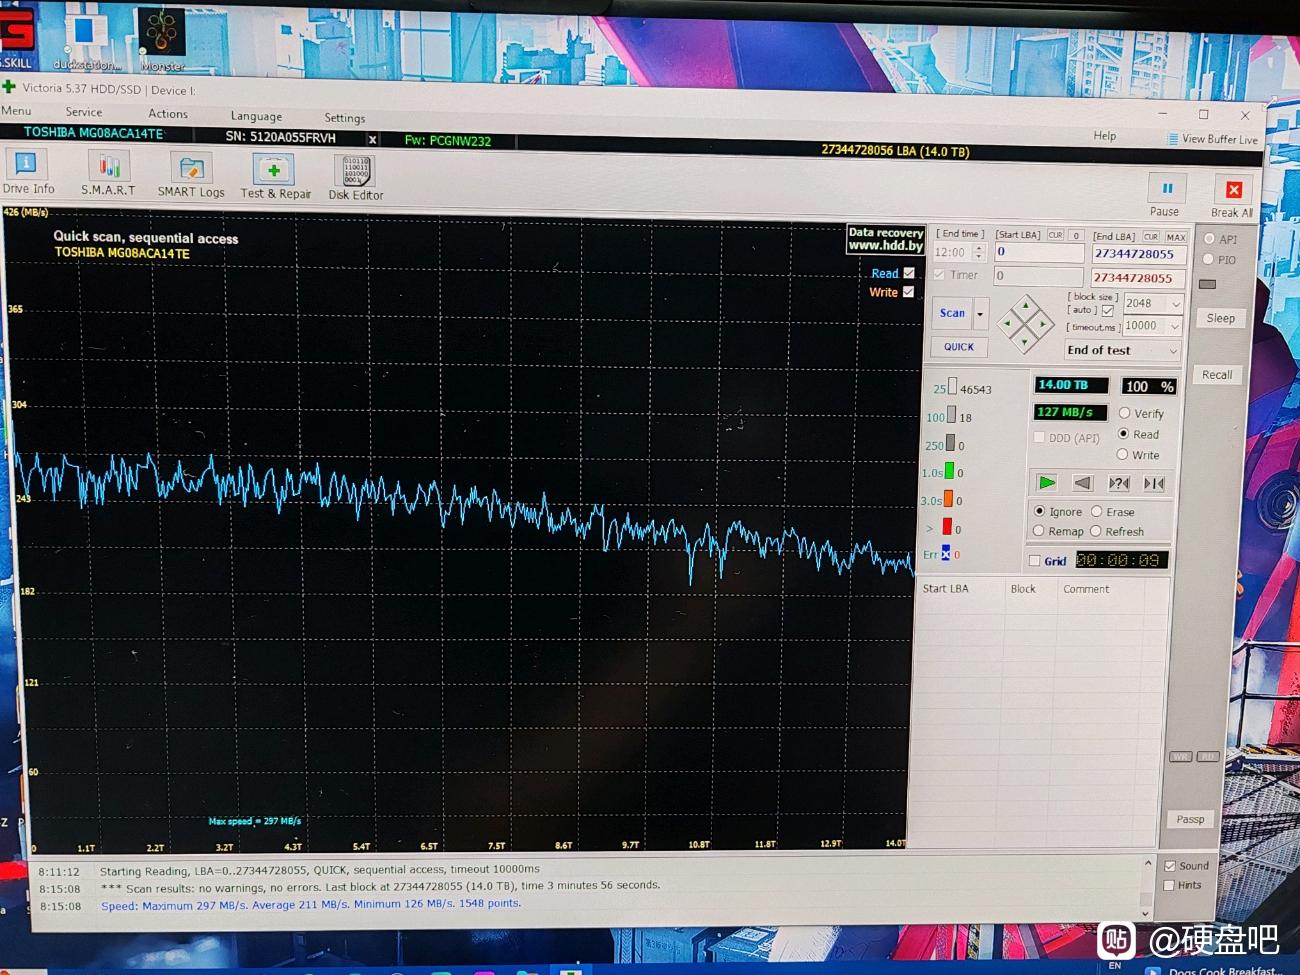The height and width of the screenshot is (975, 1300).
Task: Toggle the Read graph checkbox
Action: tap(909, 272)
